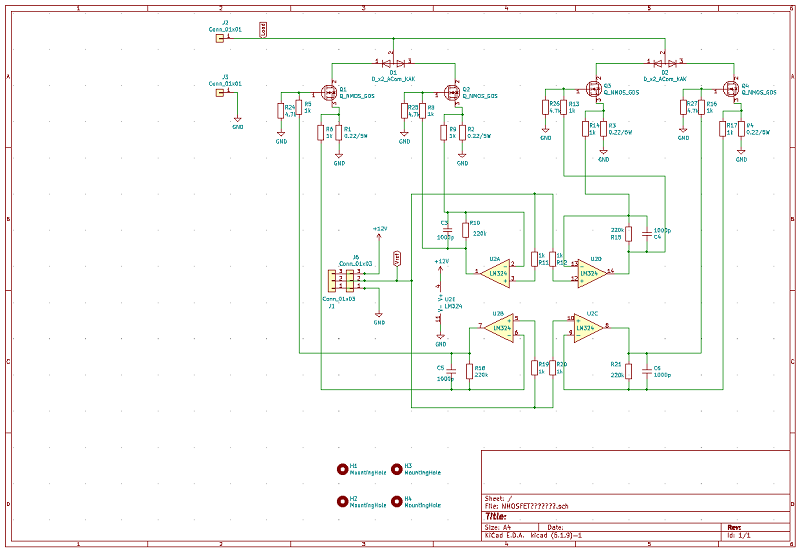This screenshot has height=553, width=800.
Task: Click the H4 mounting hole symbol
Action: [396, 499]
